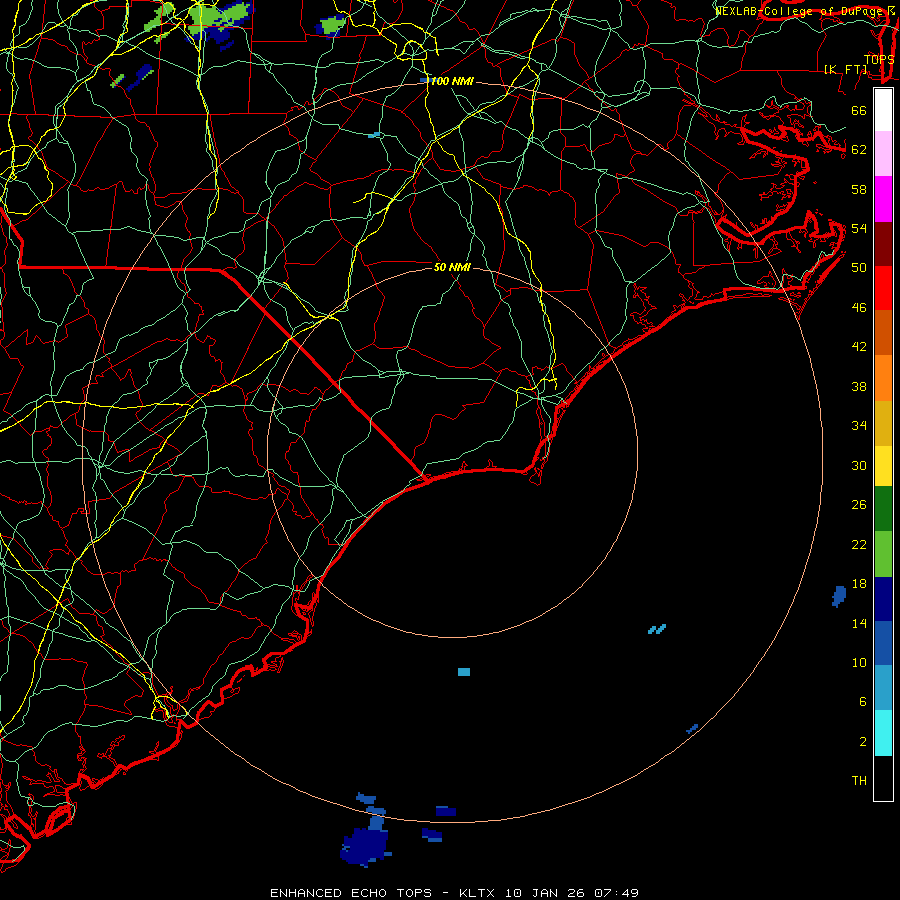
Task: Click the navy 14-18 kft legend swatch
Action: point(883,599)
